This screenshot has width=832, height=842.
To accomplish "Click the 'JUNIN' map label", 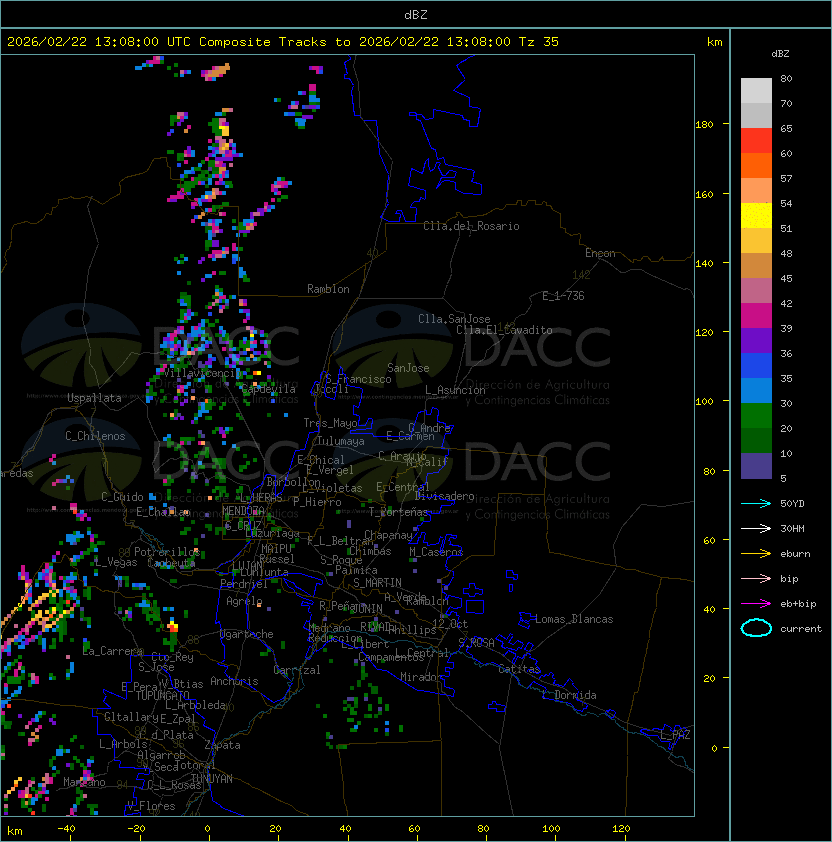I will [367, 609].
